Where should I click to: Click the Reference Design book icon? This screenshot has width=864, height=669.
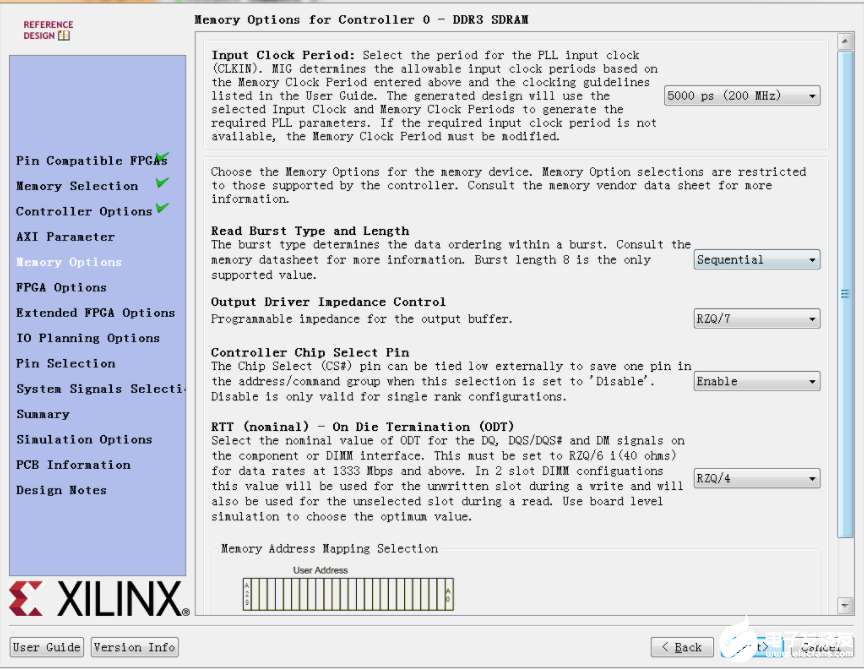(x=64, y=36)
